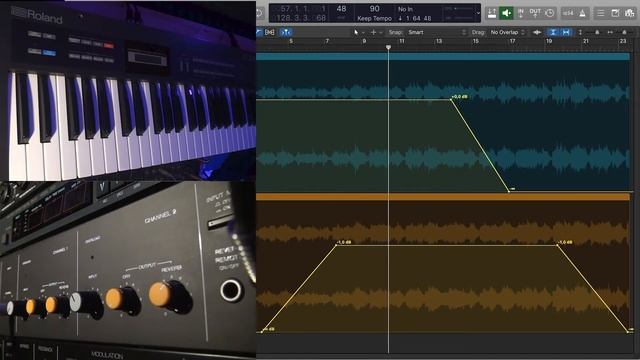The height and width of the screenshot is (360, 640).
Task: Select the Pointer tool icon
Action: click(x=356, y=32)
